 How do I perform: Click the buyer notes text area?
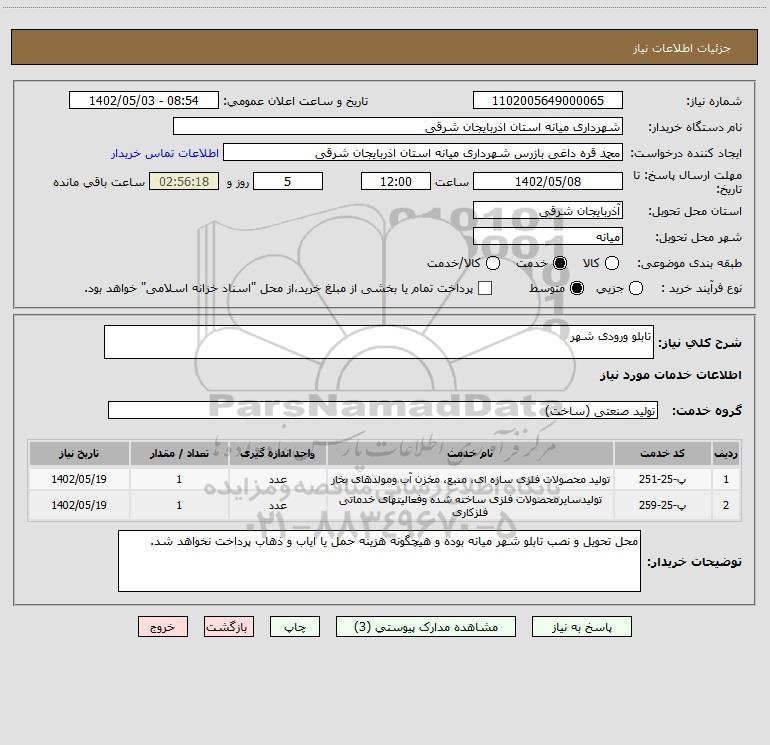[379, 561]
